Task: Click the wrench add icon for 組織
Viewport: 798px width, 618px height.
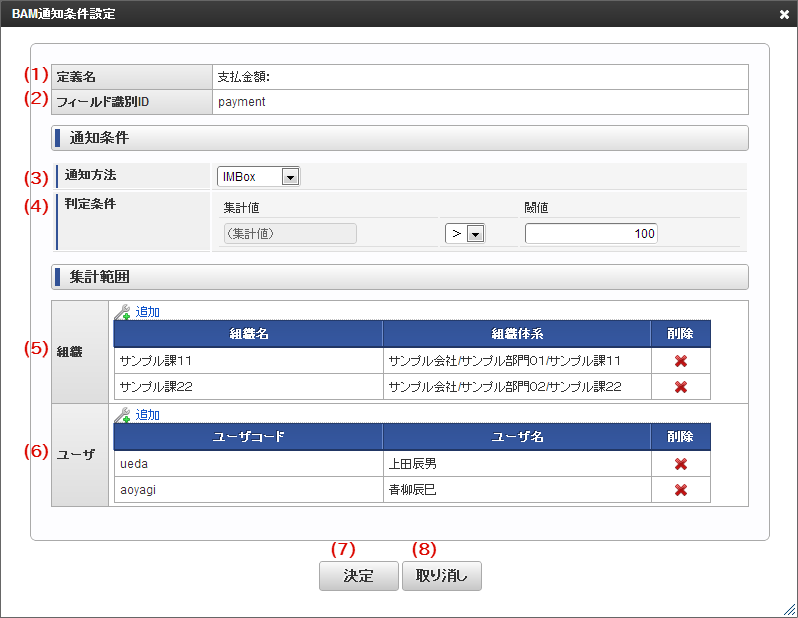Action: pyautogui.click(x=123, y=312)
